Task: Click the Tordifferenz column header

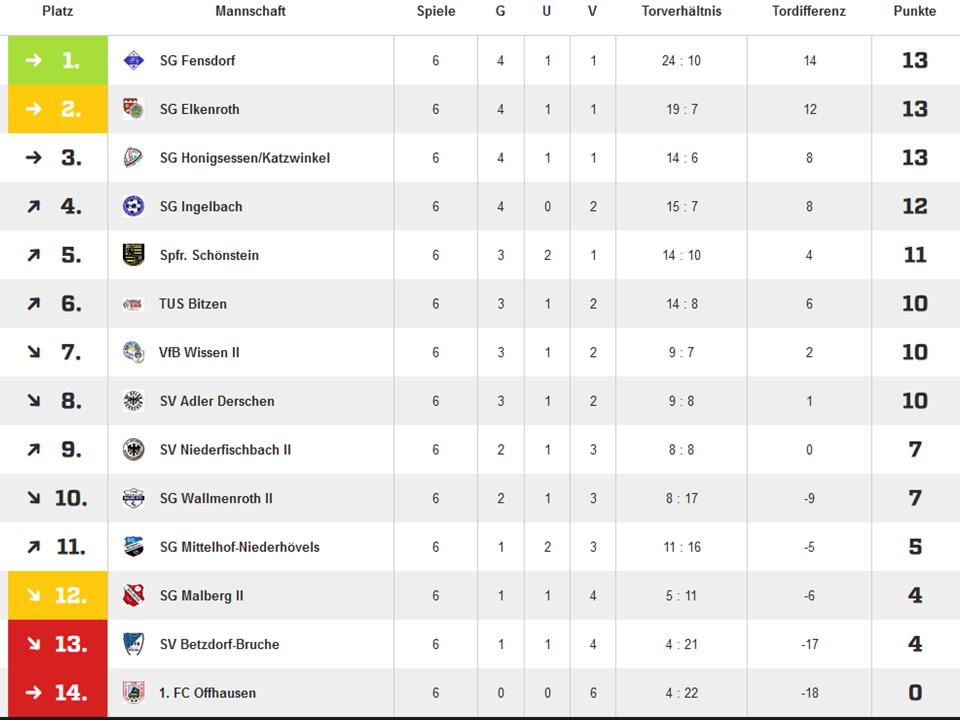Action: pos(809,11)
